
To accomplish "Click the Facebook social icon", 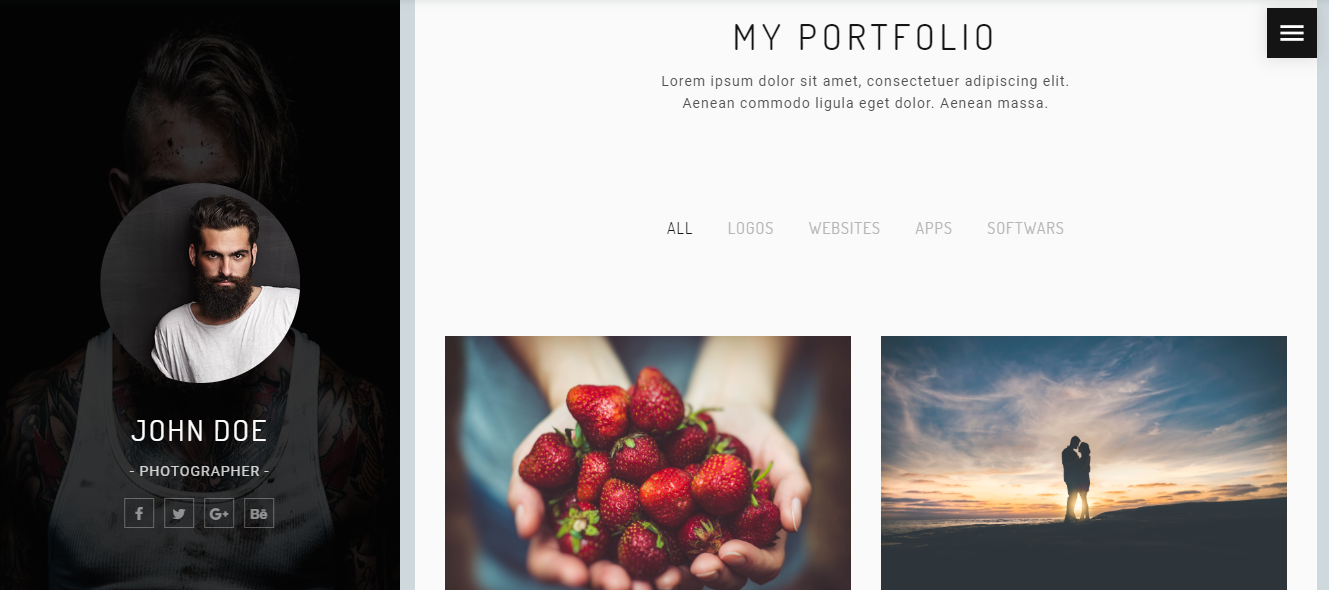I will click(139, 513).
